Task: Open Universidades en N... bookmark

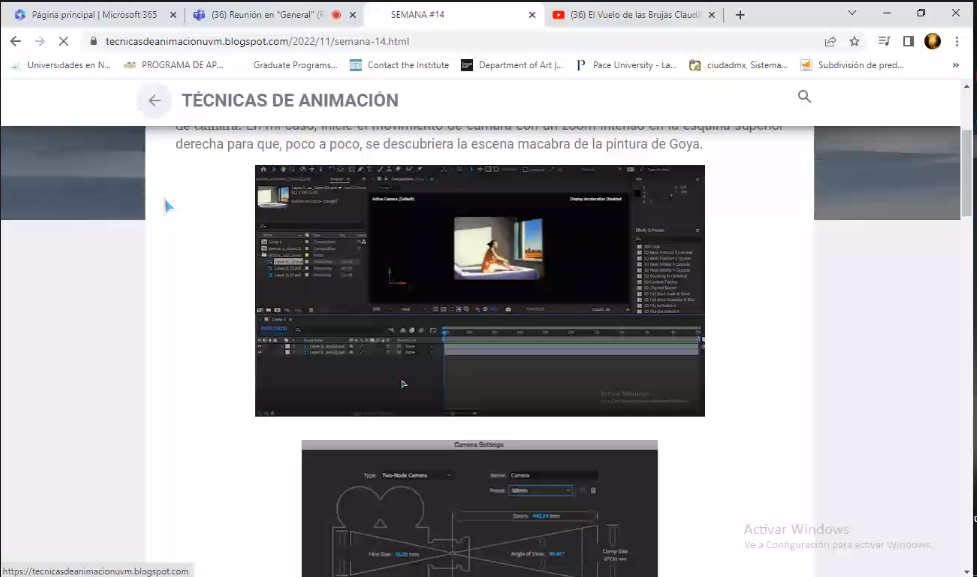Action: (x=61, y=65)
